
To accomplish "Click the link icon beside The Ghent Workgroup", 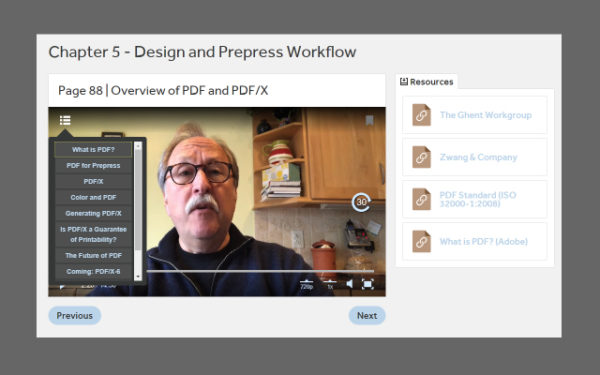I will pos(421,115).
